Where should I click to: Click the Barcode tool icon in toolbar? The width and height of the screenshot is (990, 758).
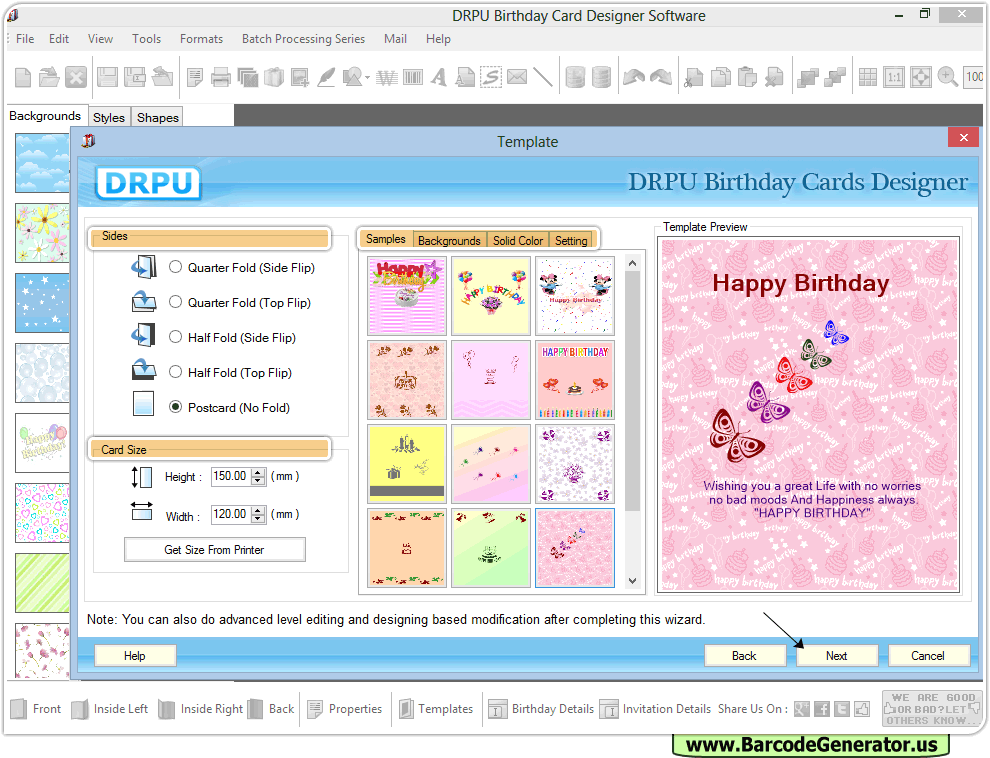[413, 78]
